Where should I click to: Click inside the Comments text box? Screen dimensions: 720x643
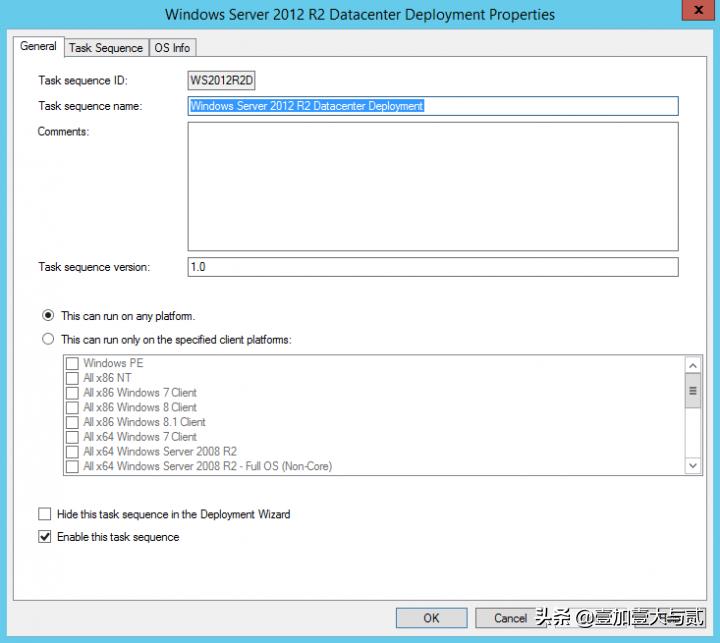433,186
